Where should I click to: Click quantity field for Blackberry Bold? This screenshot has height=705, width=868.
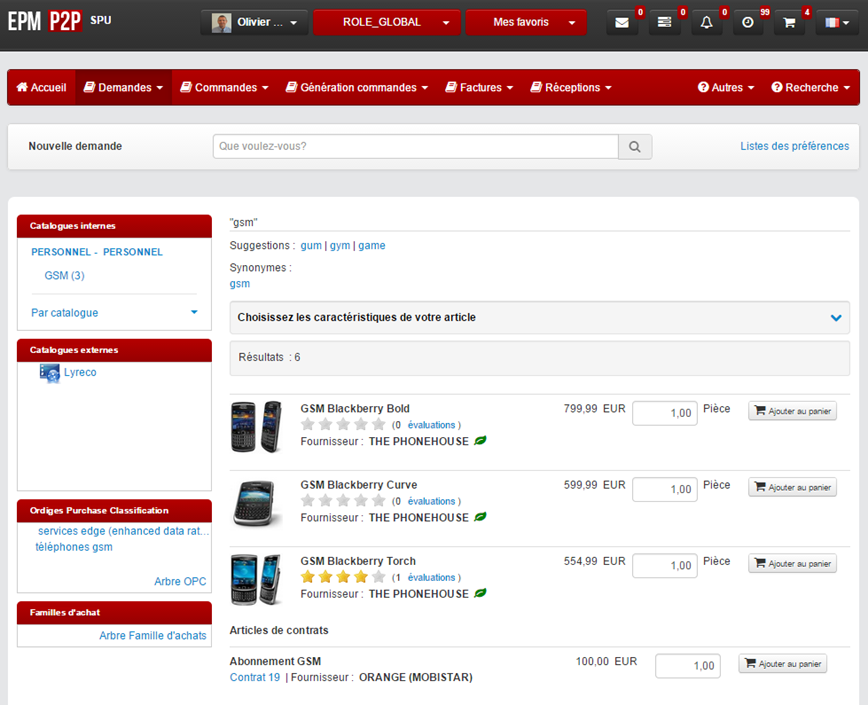click(x=665, y=413)
